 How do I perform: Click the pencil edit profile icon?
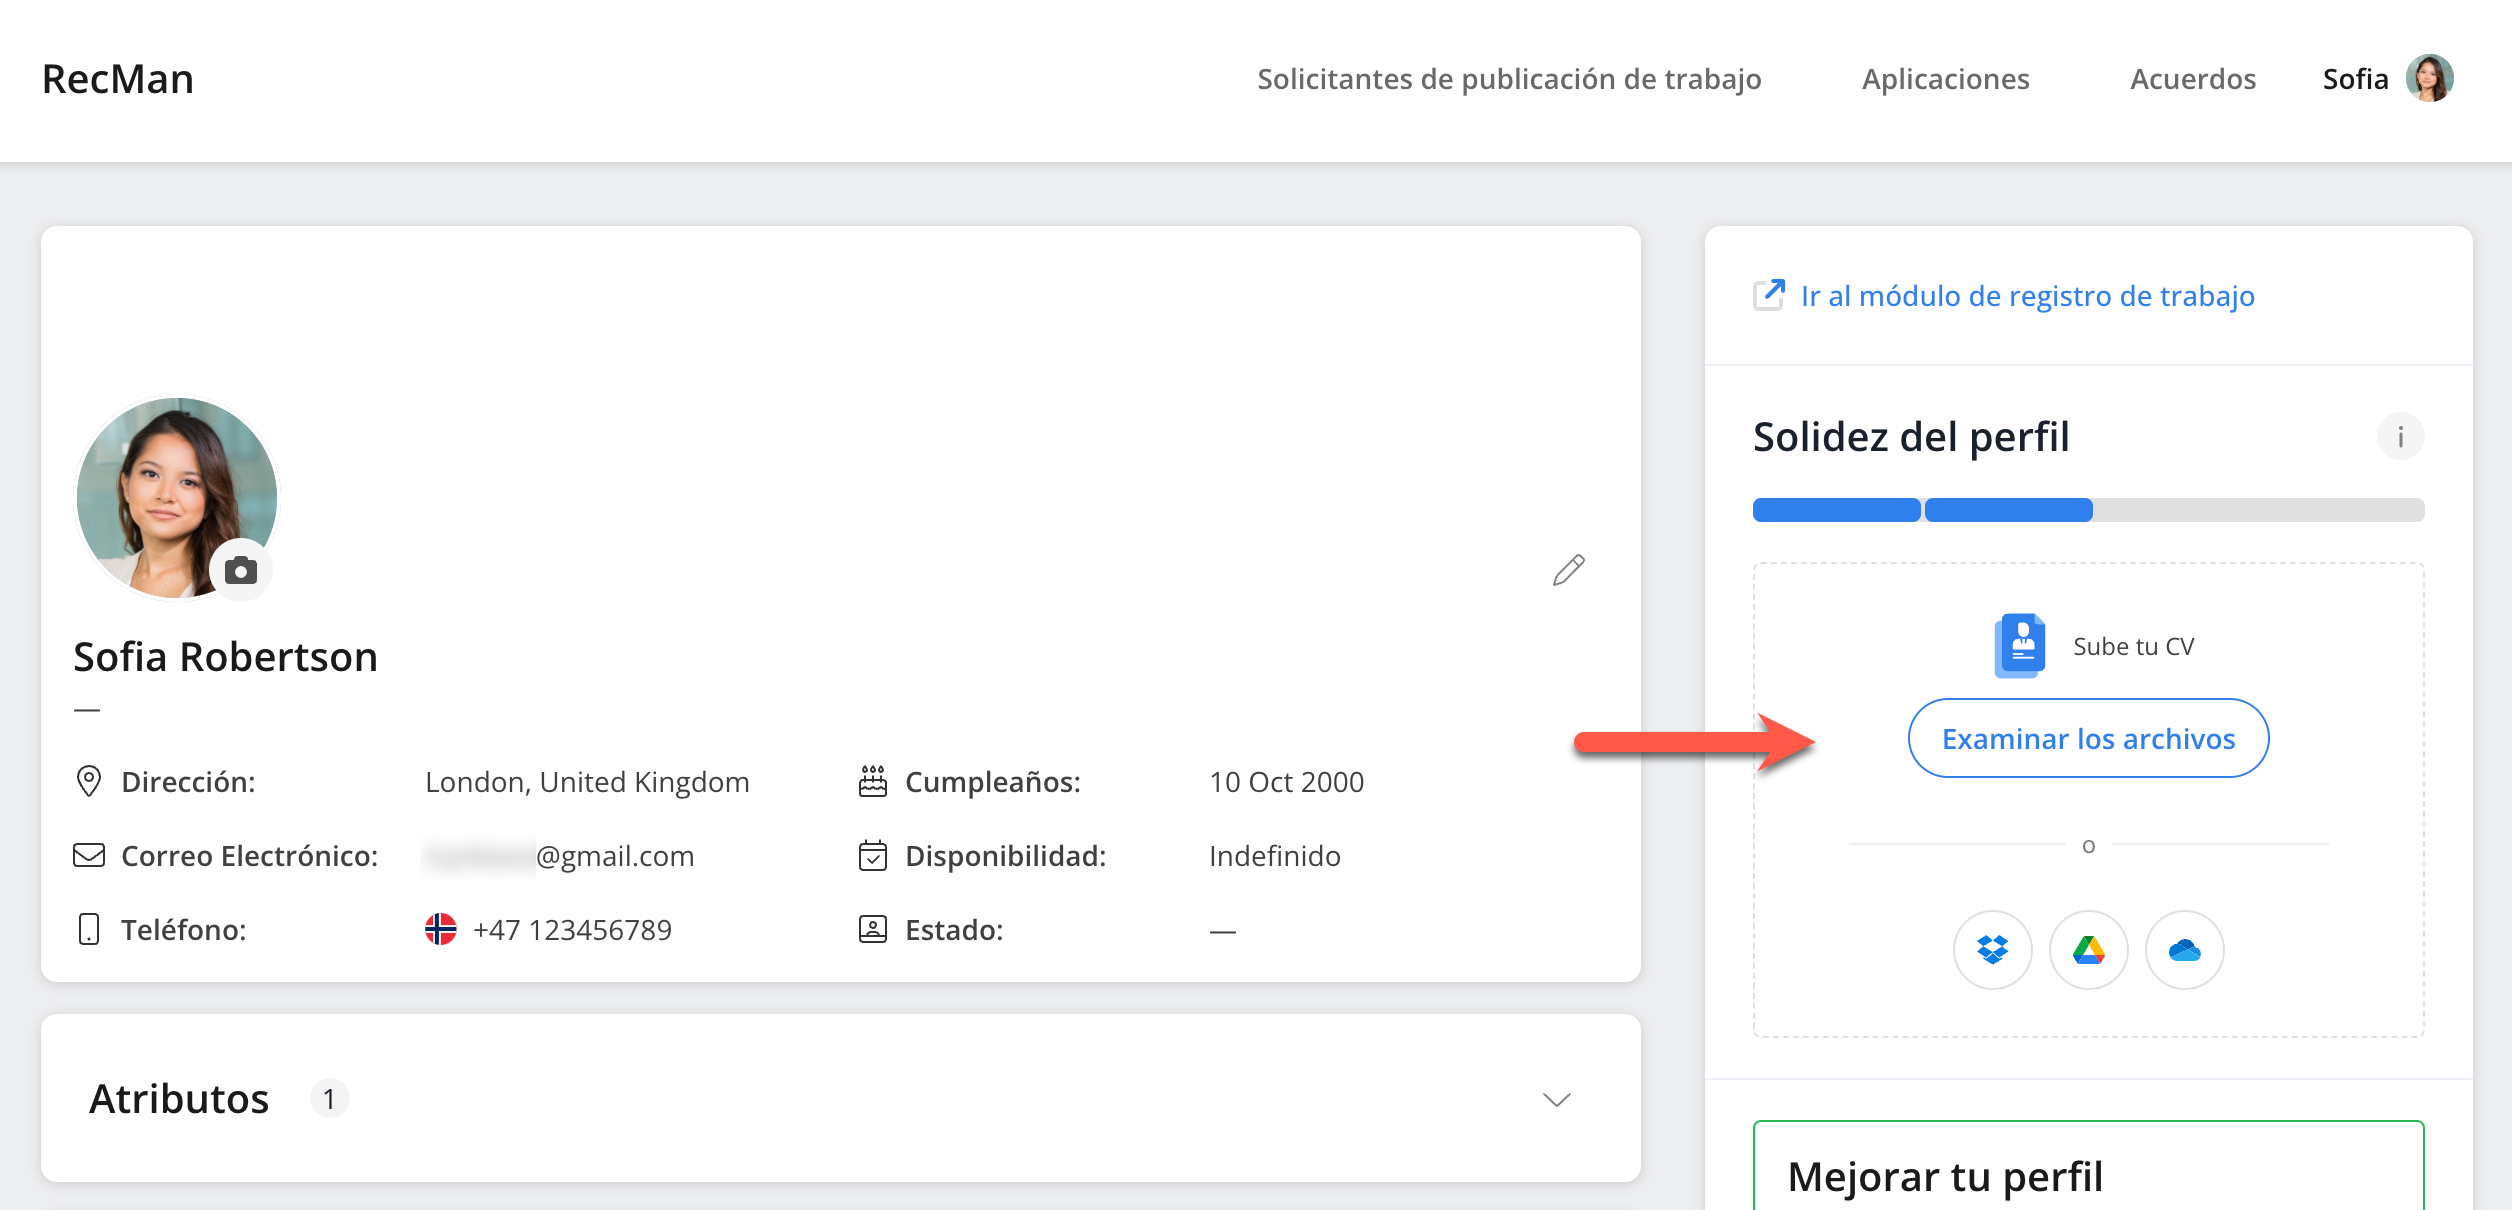[x=1568, y=570]
